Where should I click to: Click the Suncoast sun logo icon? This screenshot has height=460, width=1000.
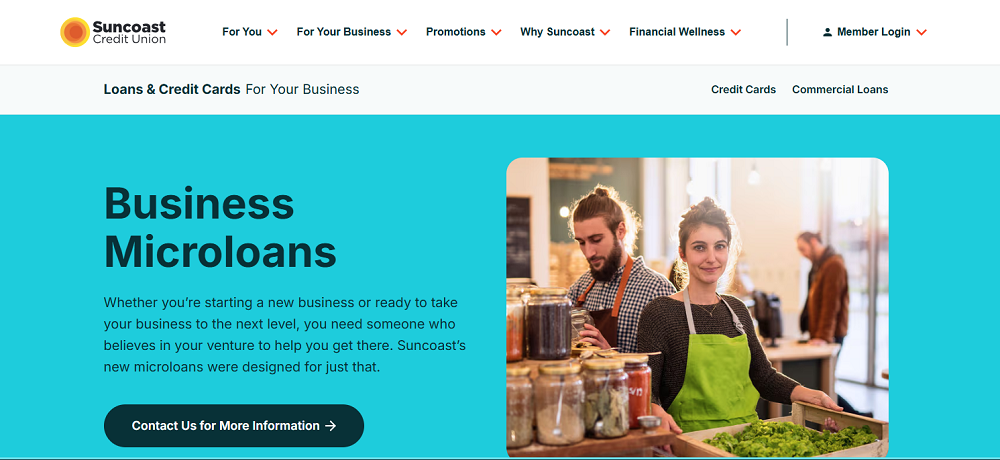point(75,32)
